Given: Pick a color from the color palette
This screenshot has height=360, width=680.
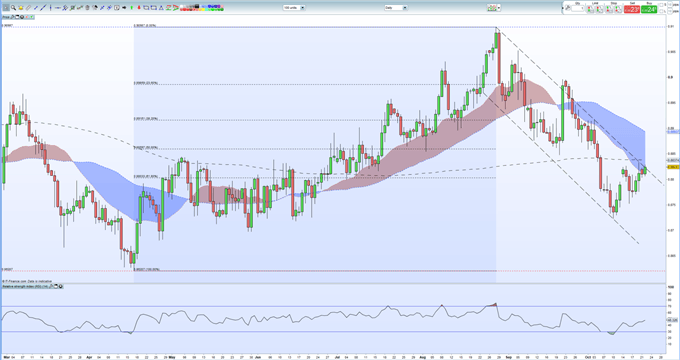Looking at the screenshot, I should pyautogui.click(x=202, y=8).
